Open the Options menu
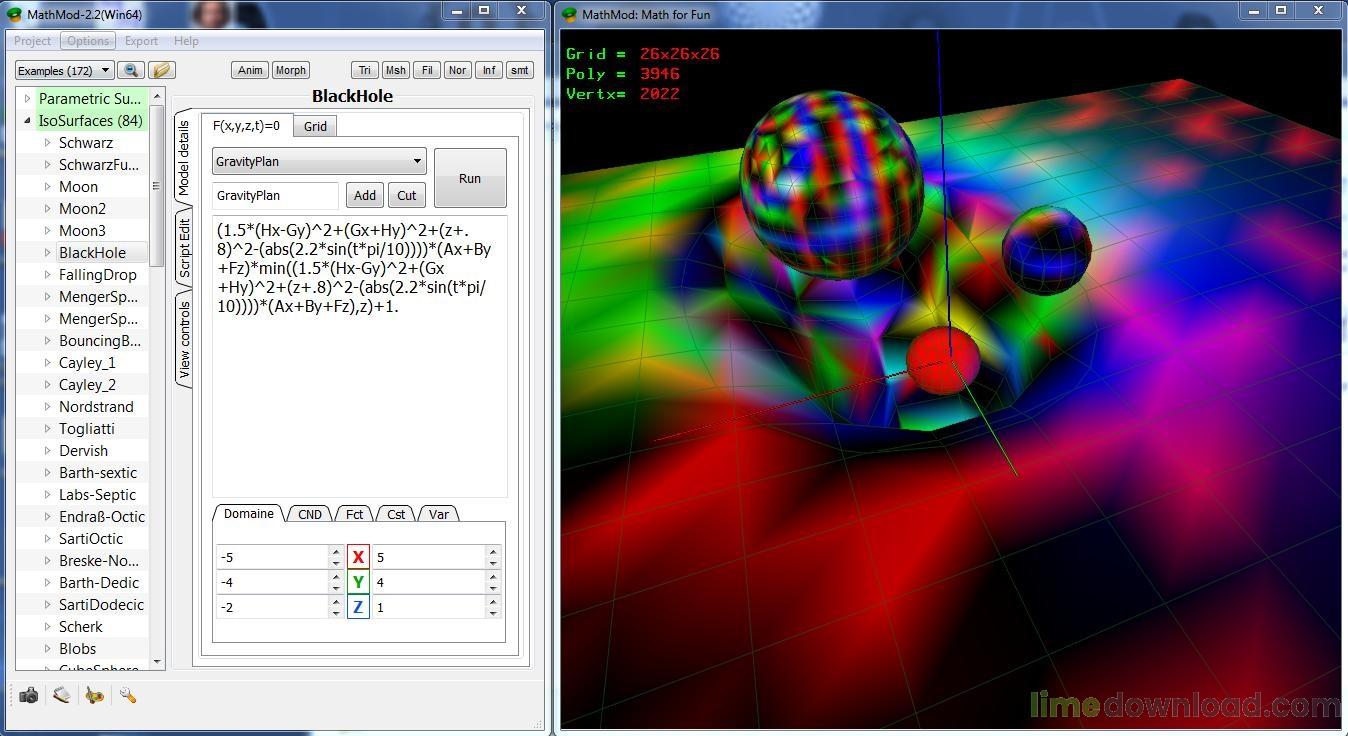This screenshot has width=1348, height=736. (88, 41)
